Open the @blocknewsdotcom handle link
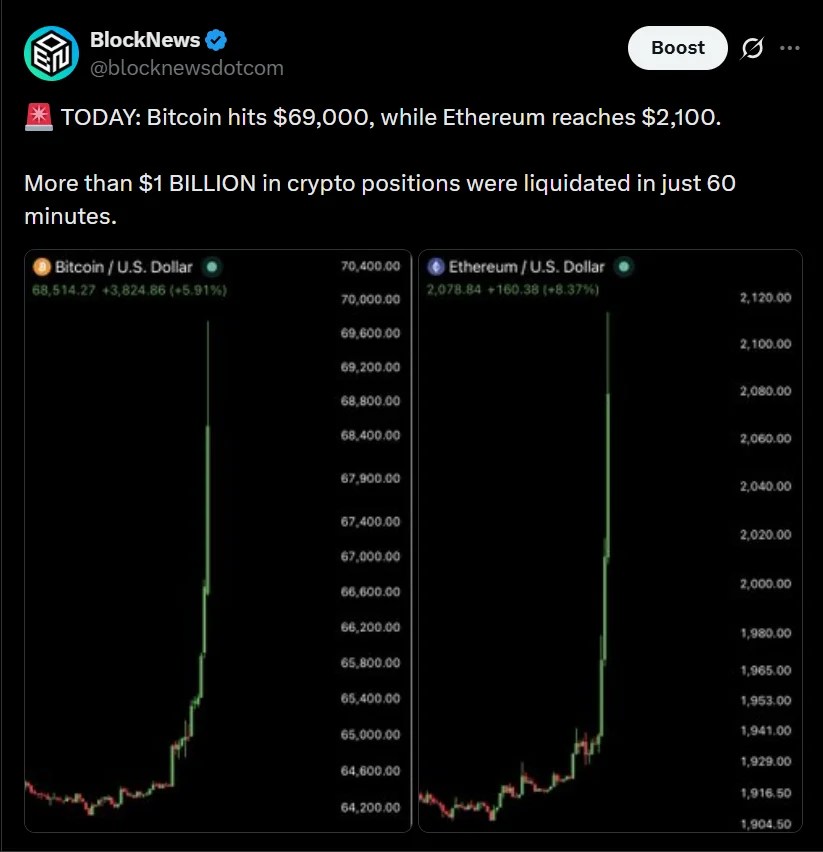The height and width of the screenshot is (852, 823). coord(187,68)
